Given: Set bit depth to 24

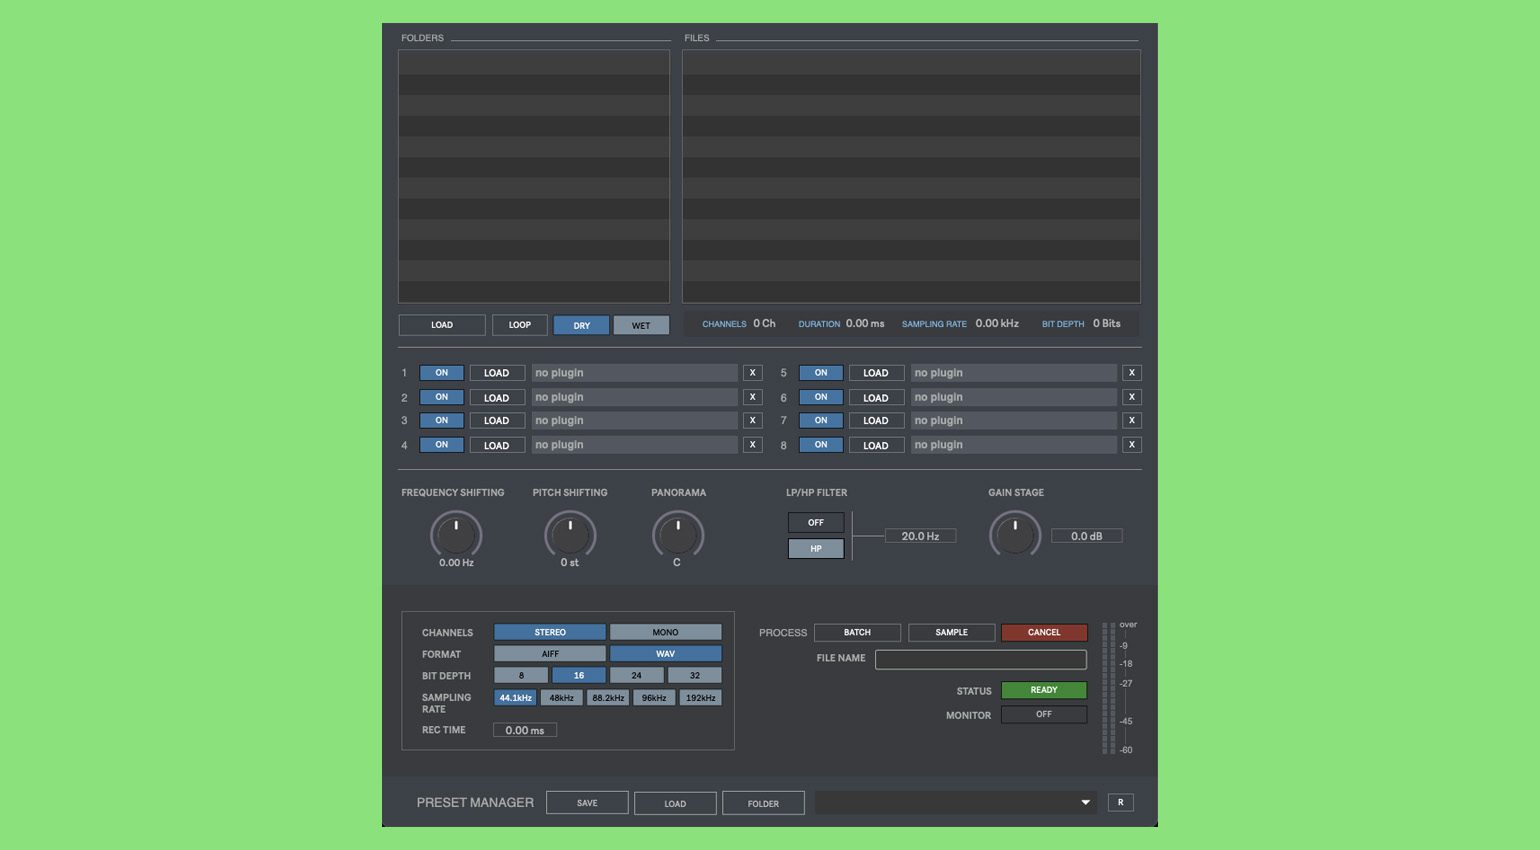Looking at the screenshot, I should click(636, 676).
